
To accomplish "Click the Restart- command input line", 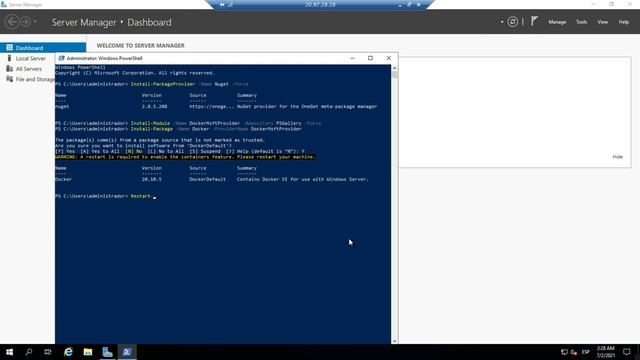I will point(106,196).
